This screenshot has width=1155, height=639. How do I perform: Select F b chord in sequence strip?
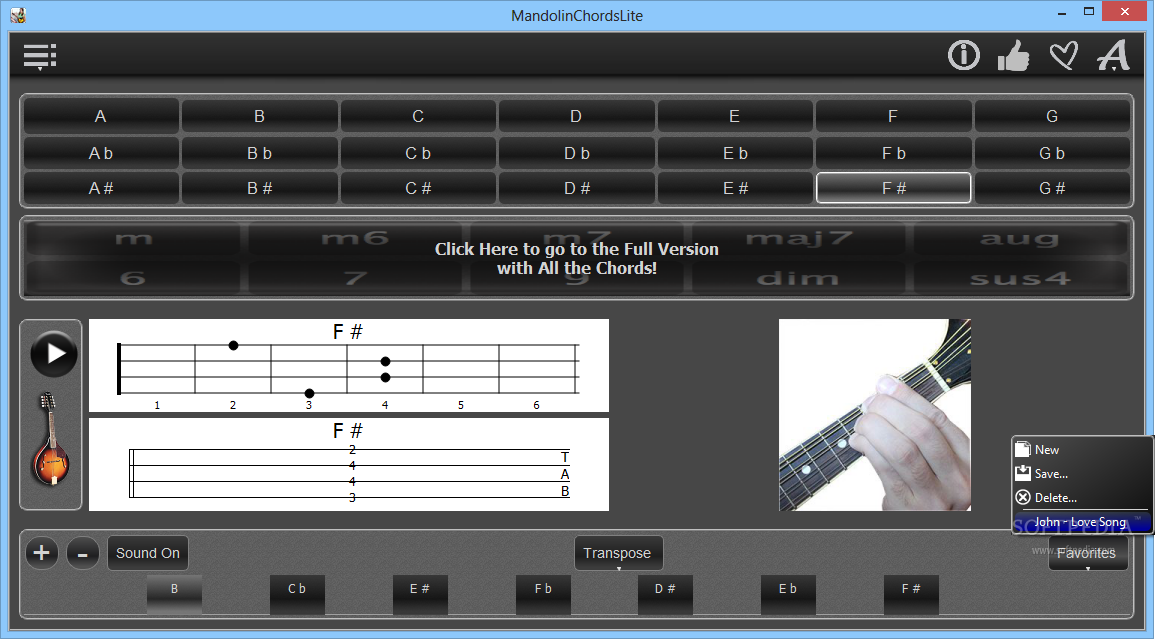coord(543,595)
